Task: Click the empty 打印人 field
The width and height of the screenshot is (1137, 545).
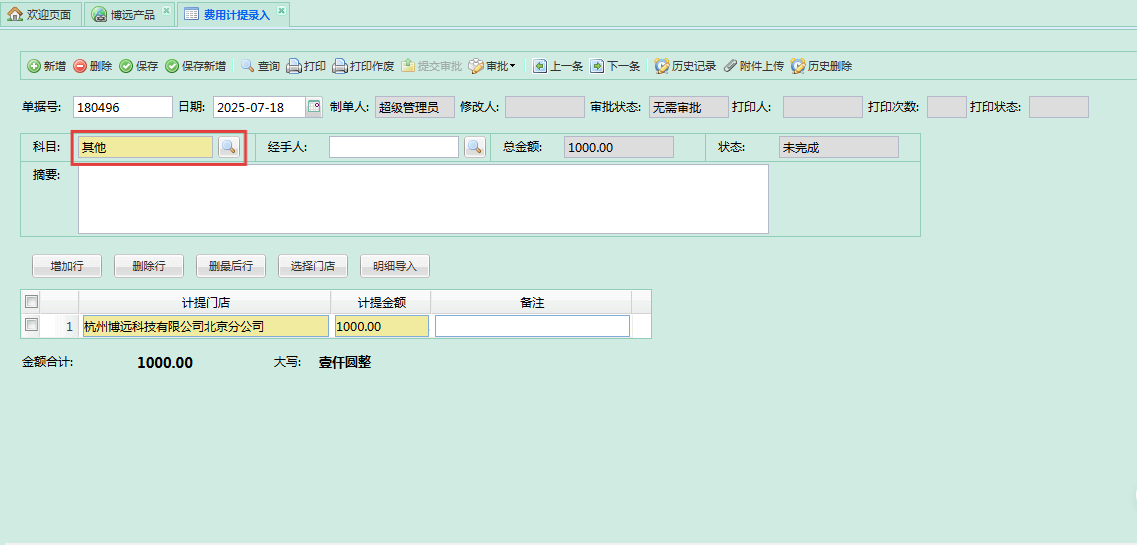Action: (x=823, y=107)
